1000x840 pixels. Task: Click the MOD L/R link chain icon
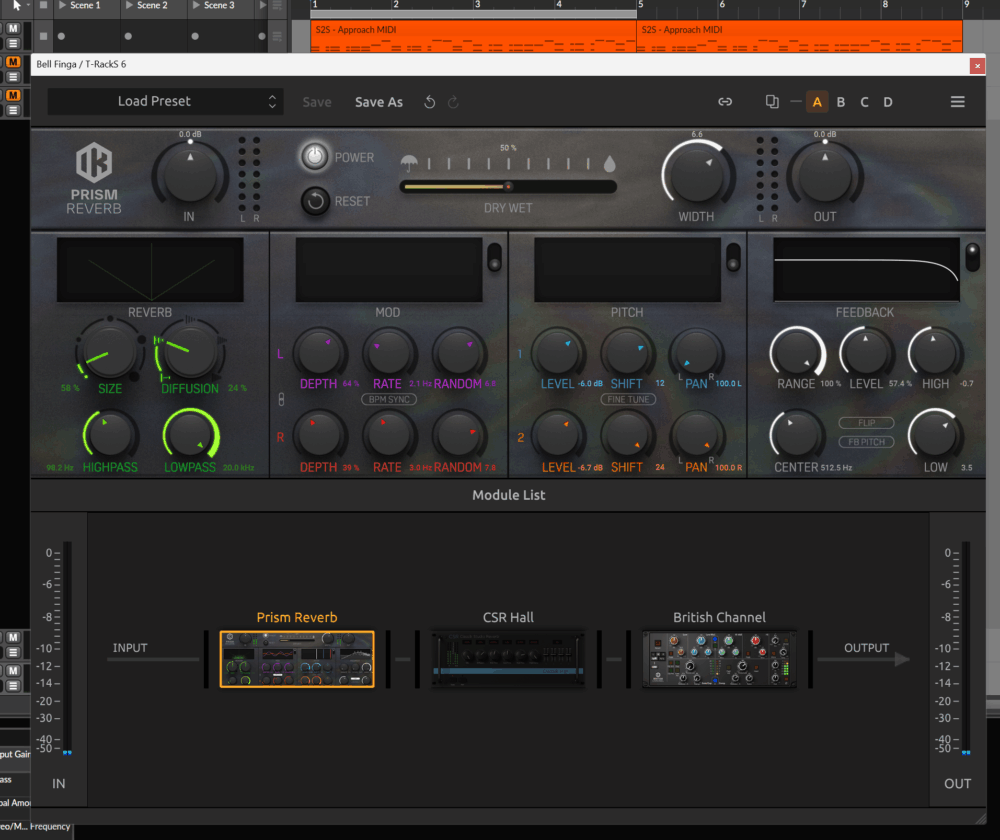pyautogui.click(x=281, y=399)
